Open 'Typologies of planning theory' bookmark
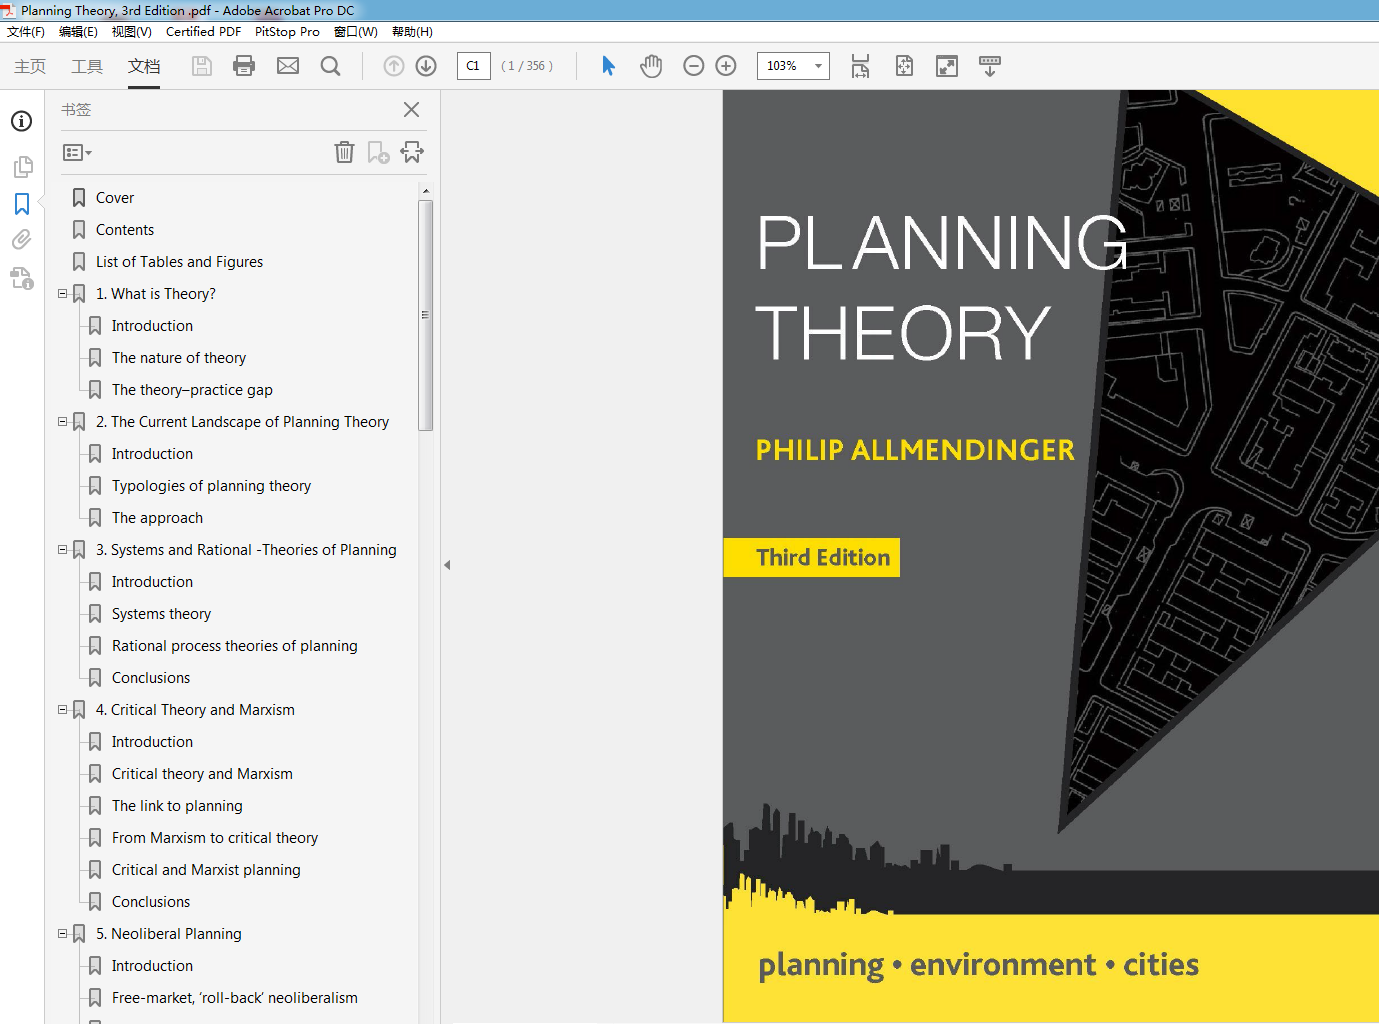1379x1024 pixels. click(211, 486)
